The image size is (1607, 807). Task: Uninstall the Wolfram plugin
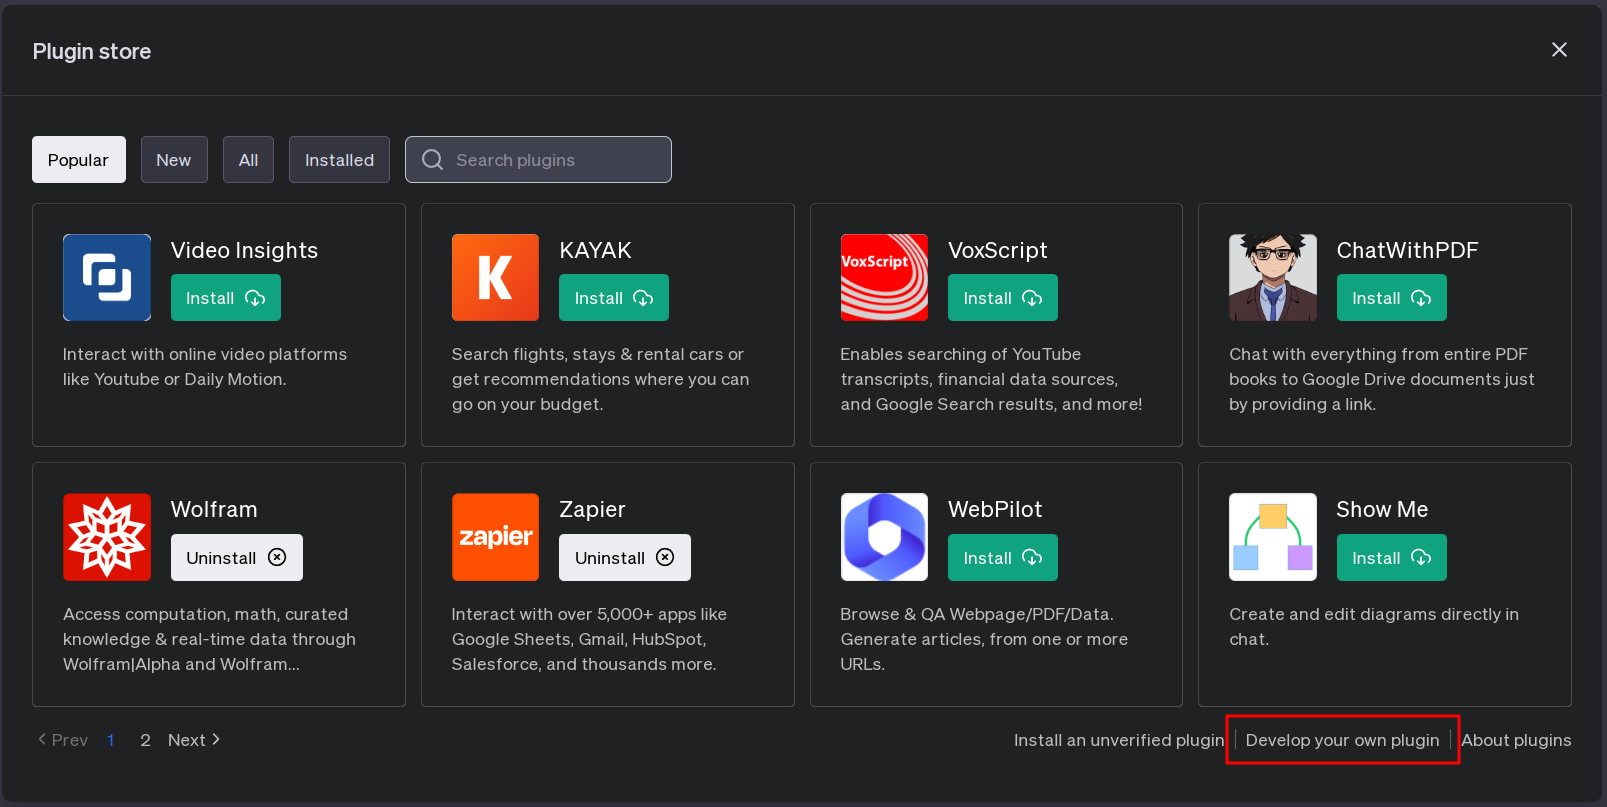point(236,558)
